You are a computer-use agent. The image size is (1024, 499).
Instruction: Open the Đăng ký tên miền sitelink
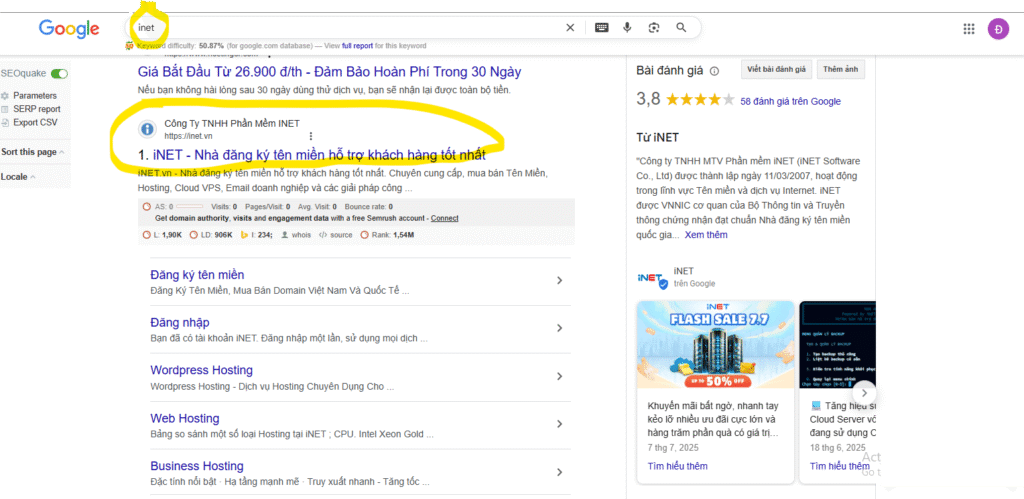tap(197, 274)
